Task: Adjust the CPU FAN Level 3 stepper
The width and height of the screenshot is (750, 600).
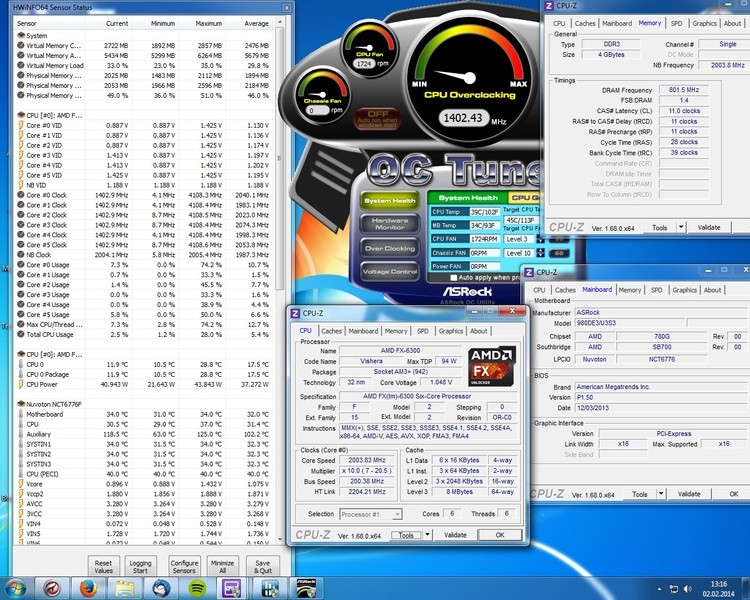Action: tap(540, 239)
